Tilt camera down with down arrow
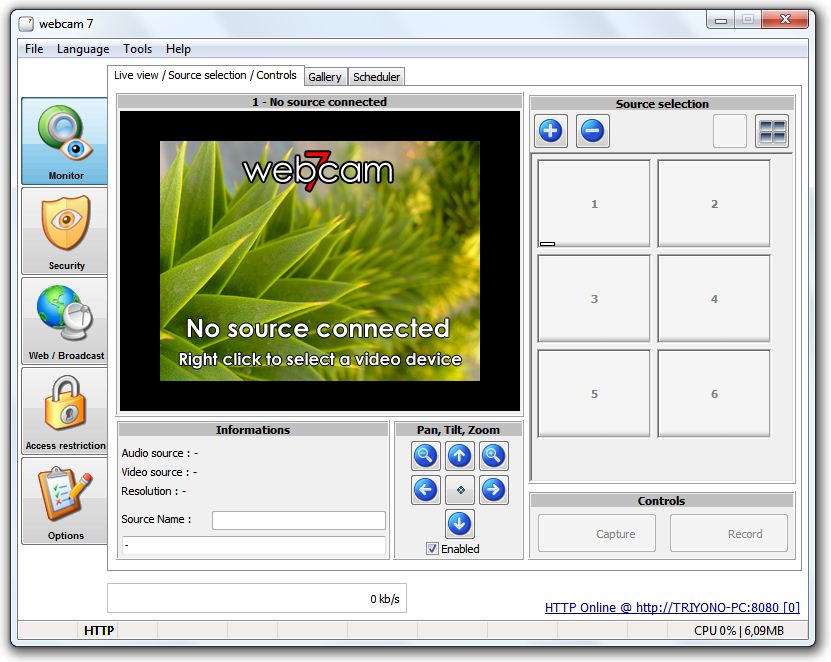Image resolution: width=831 pixels, height=662 pixels. click(x=459, y=524)
